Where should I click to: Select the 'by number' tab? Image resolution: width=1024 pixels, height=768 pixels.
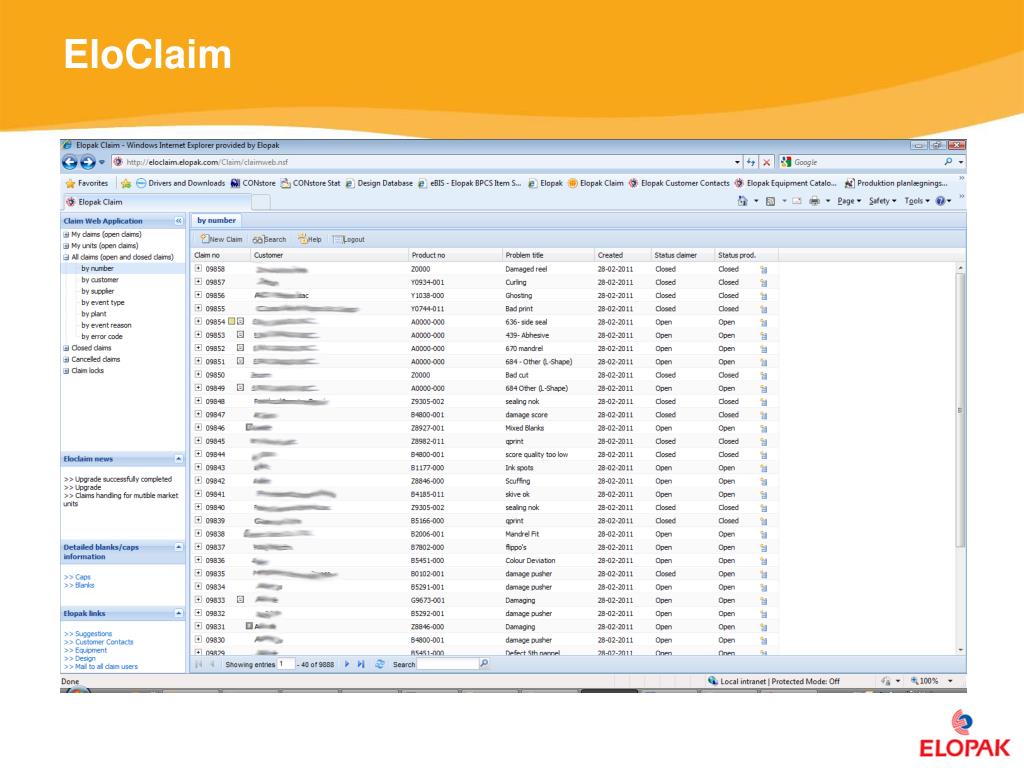(x=216, y=220)
